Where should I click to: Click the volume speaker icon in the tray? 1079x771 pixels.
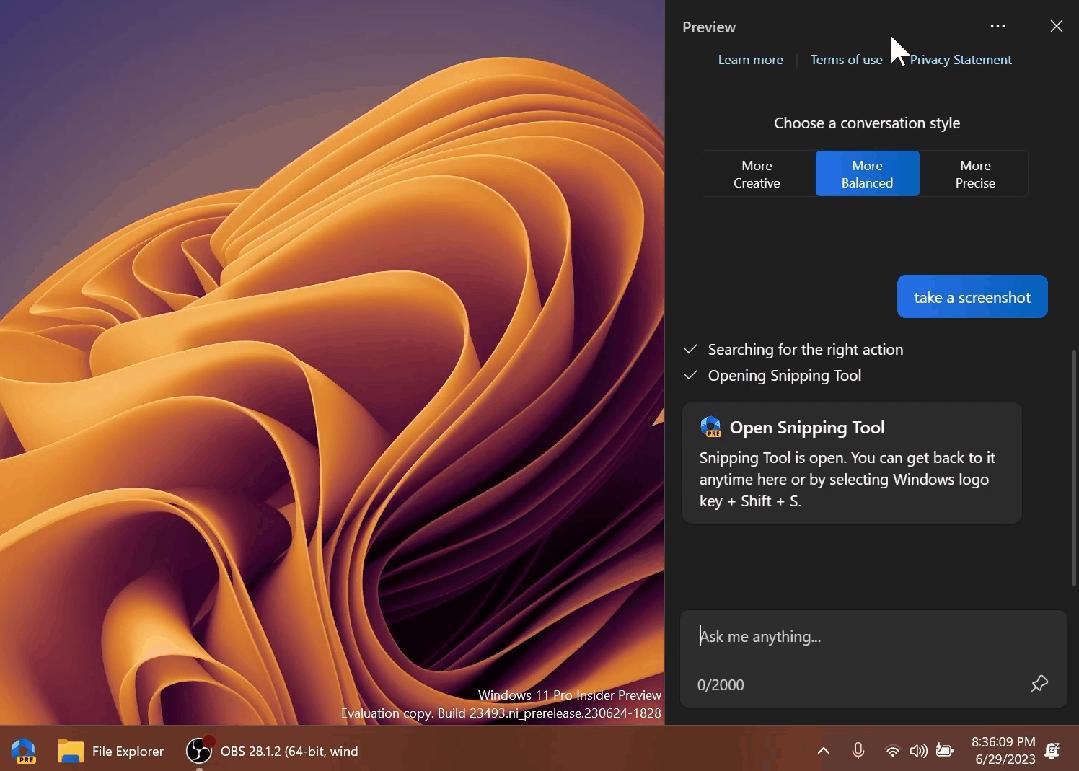click(x=918, y=751)
